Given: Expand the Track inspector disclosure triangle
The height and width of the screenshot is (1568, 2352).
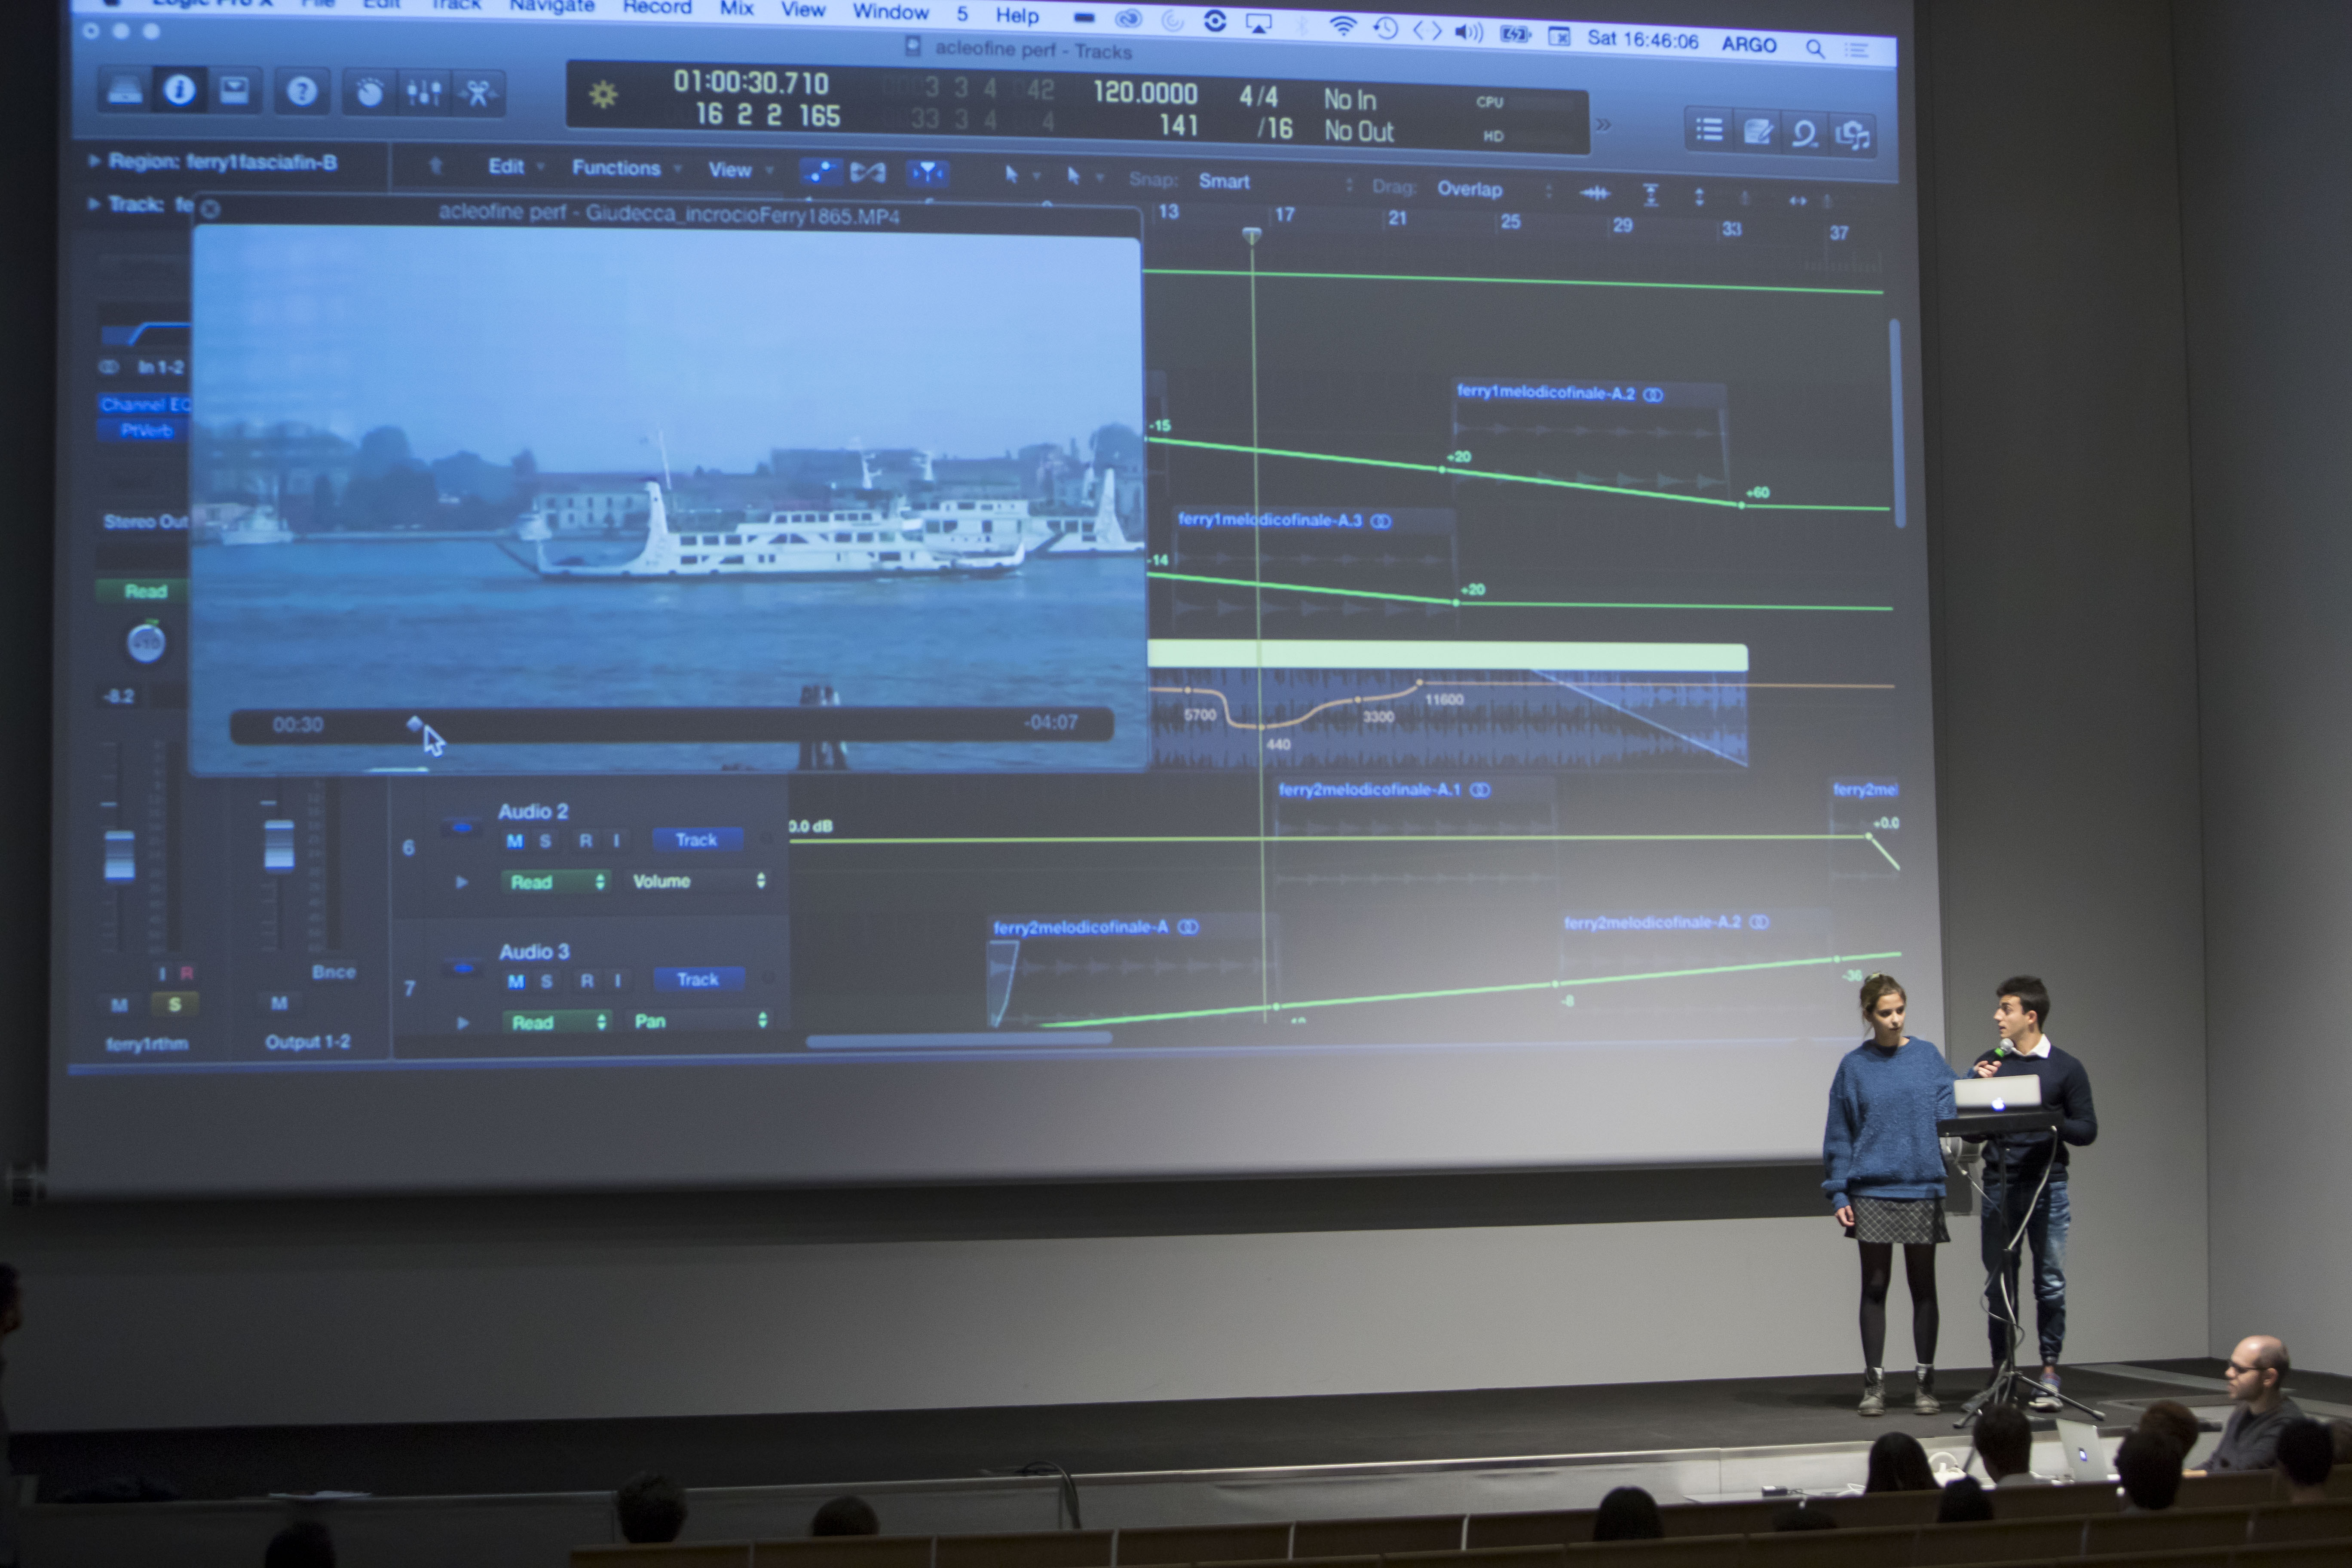Looking at the screenshot, I should [x=94, y=204].
